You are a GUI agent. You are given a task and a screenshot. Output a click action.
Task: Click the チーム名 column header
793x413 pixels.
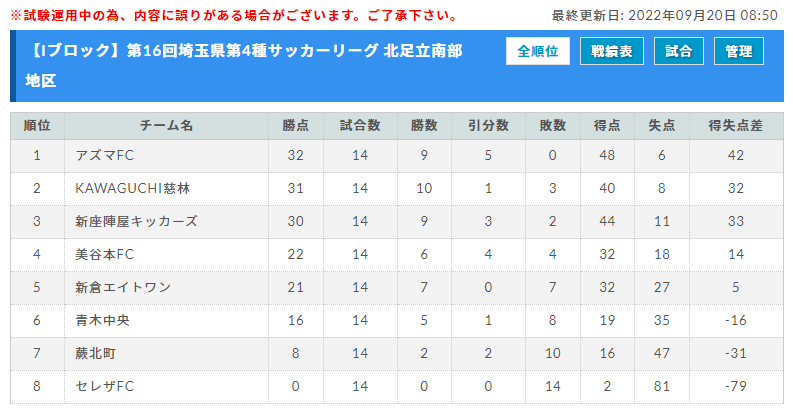(166, 126)
